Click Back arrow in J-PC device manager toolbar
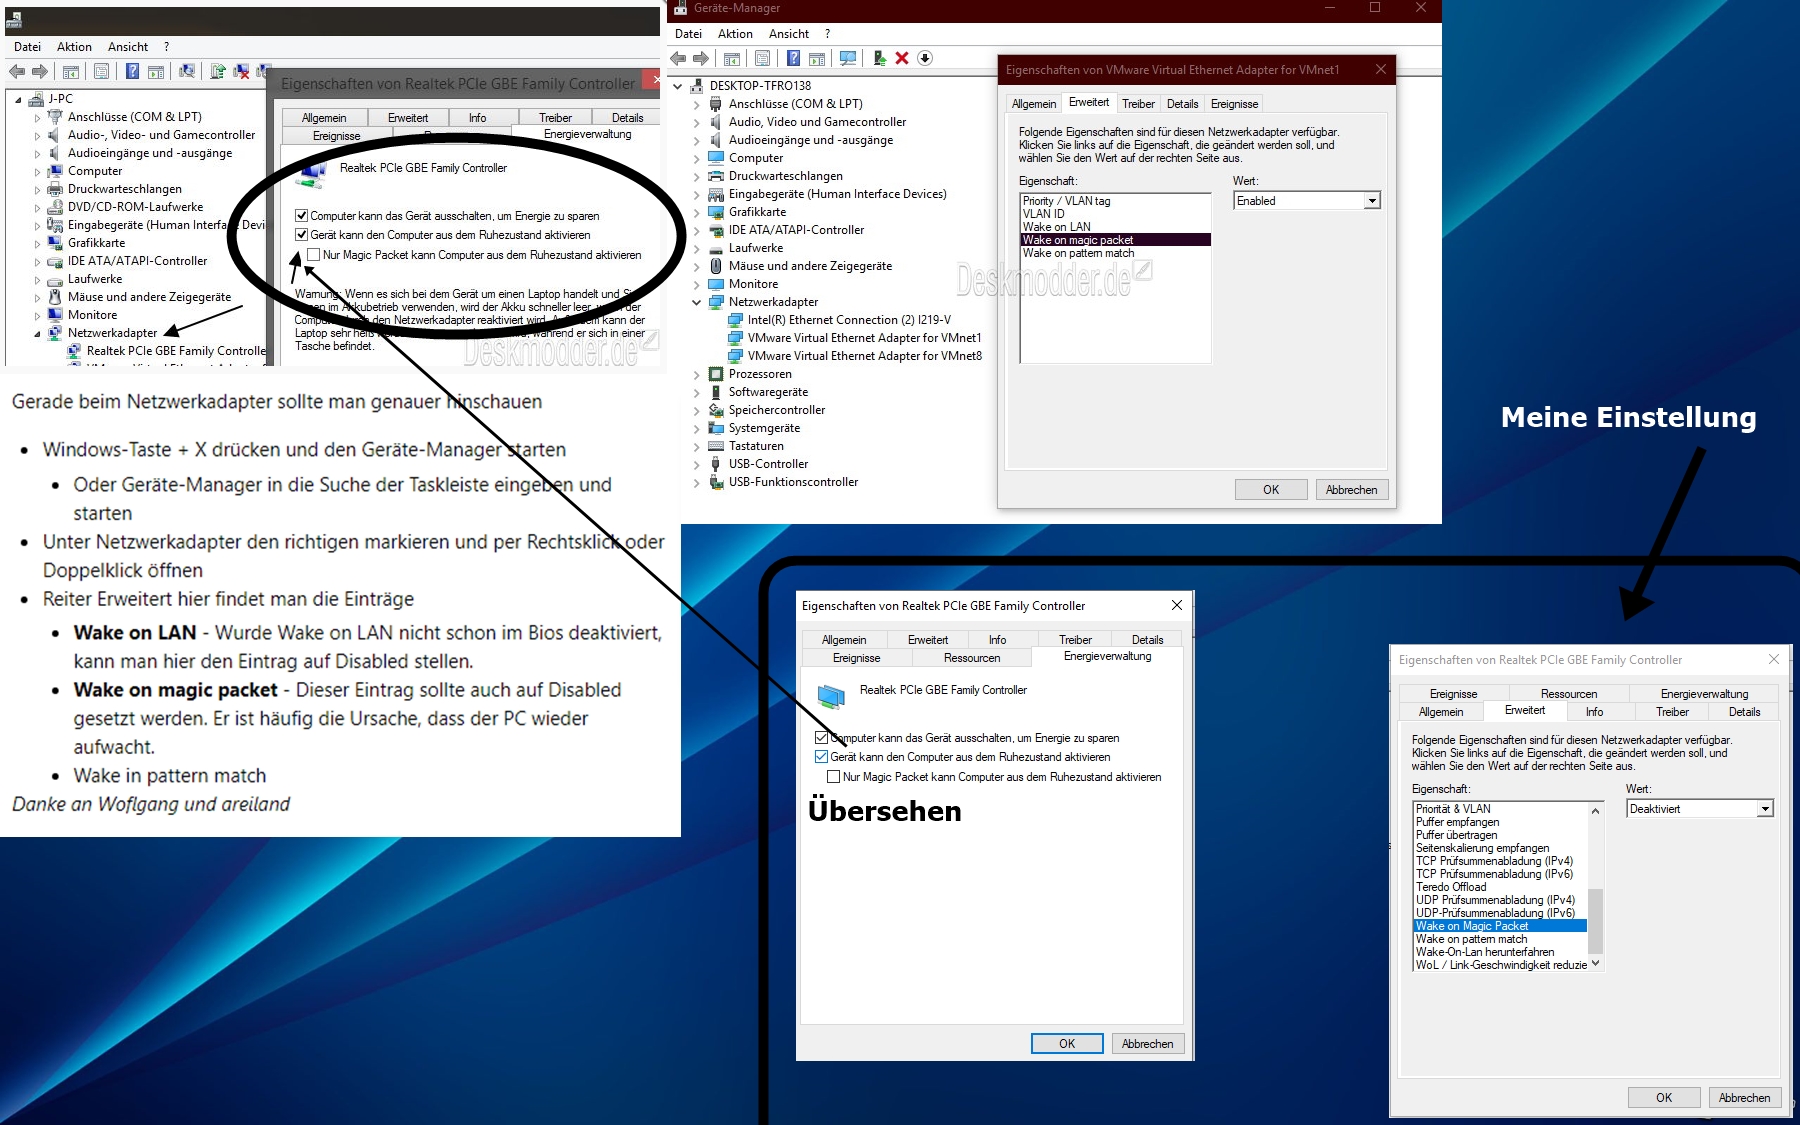1800x1125 pixels. 17,71
